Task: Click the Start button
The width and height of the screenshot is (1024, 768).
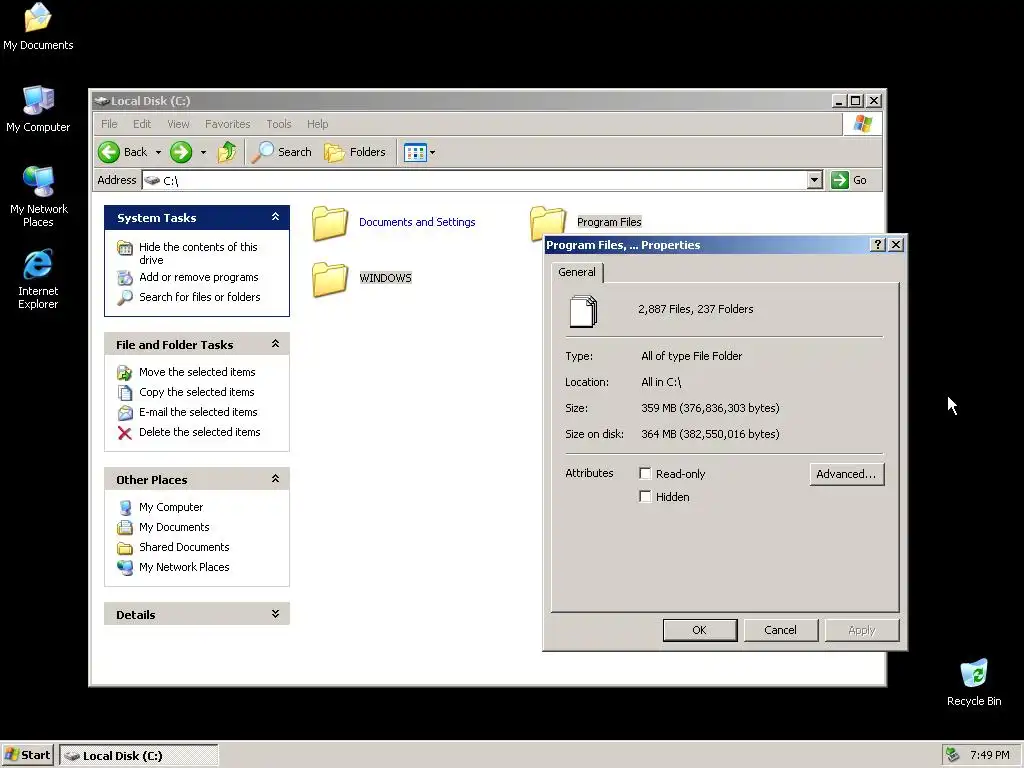Action: (27, 755)
